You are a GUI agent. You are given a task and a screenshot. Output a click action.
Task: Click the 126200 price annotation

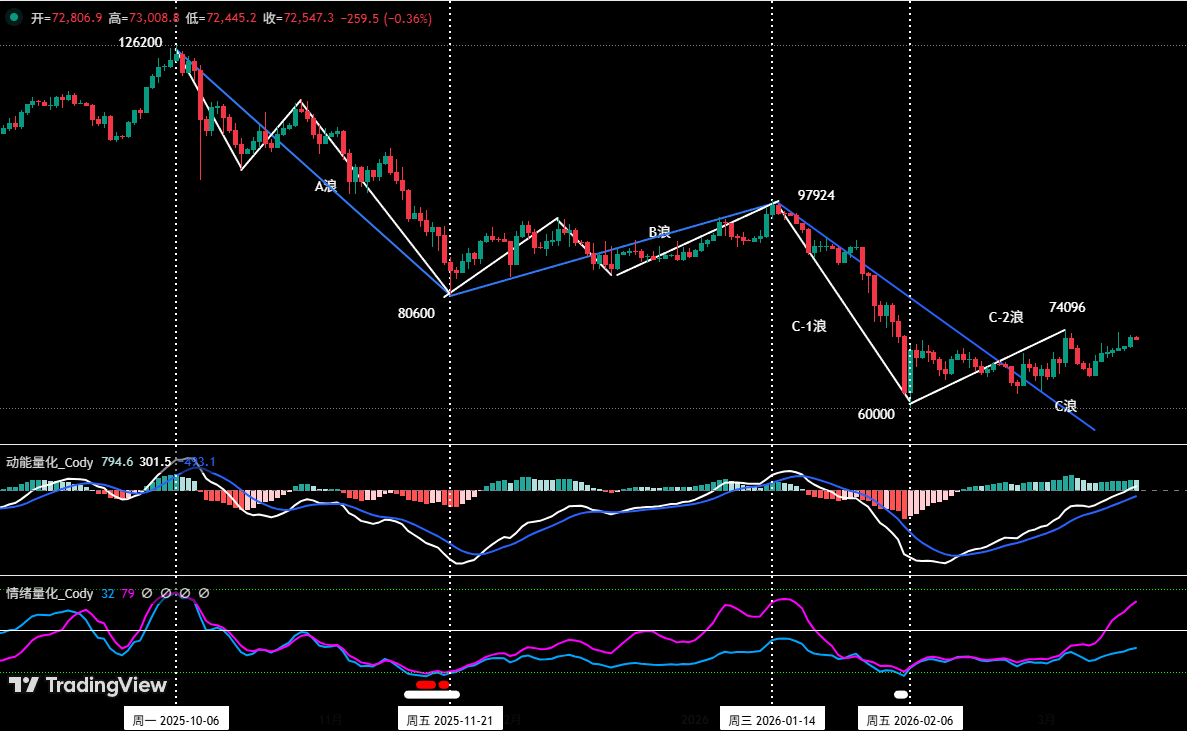[141, 44]
